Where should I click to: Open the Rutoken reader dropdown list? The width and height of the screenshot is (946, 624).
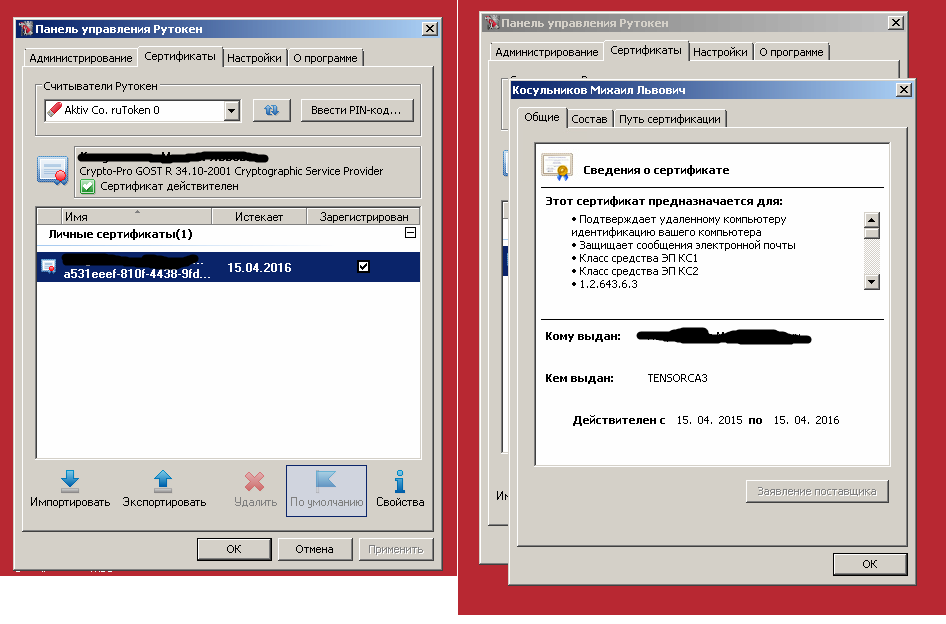tap(232, 110)
